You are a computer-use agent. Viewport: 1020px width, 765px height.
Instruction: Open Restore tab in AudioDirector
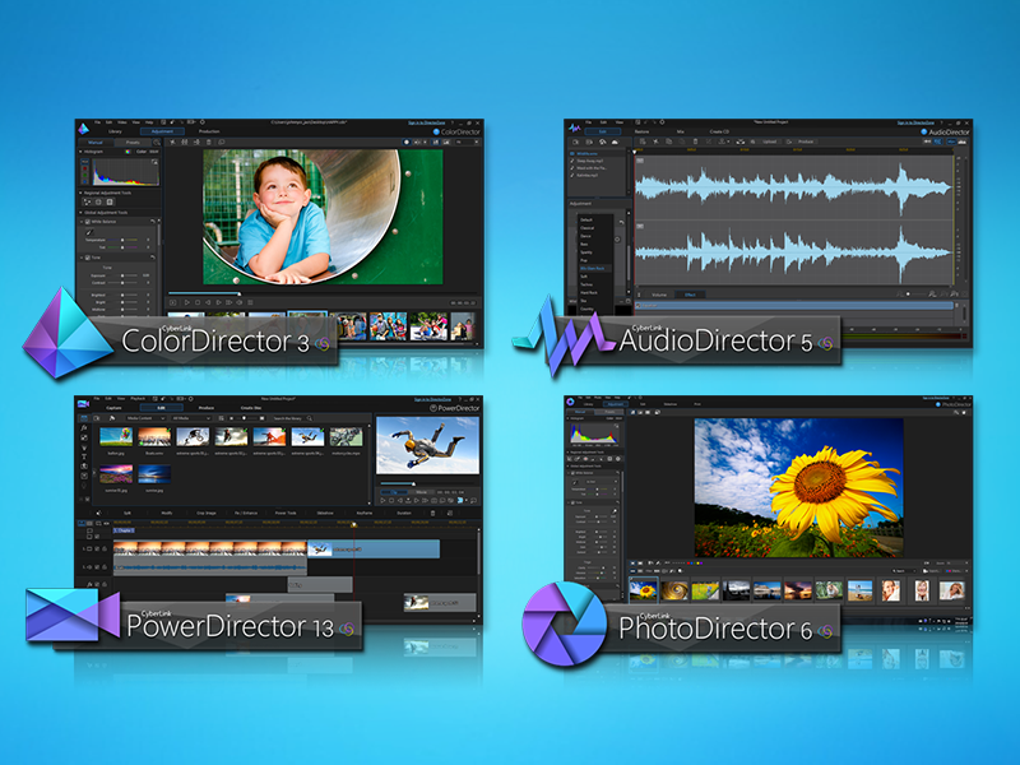[x=641, y=131]
